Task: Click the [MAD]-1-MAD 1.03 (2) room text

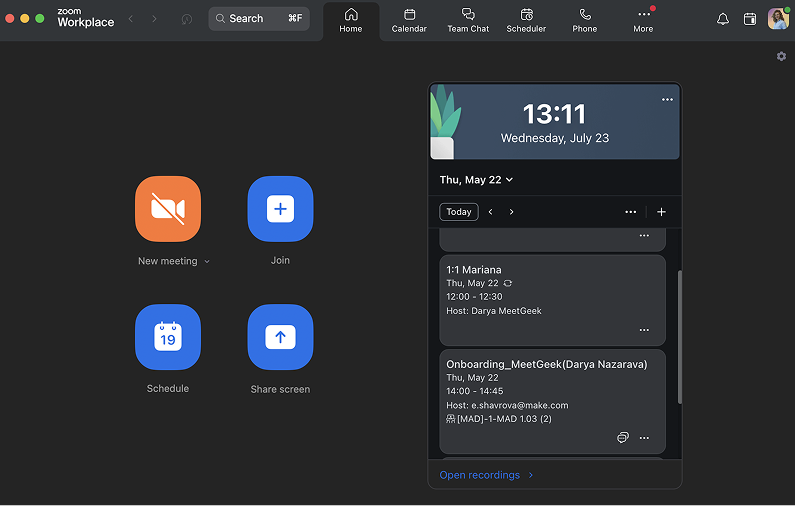Action: [x=504, y=419]
